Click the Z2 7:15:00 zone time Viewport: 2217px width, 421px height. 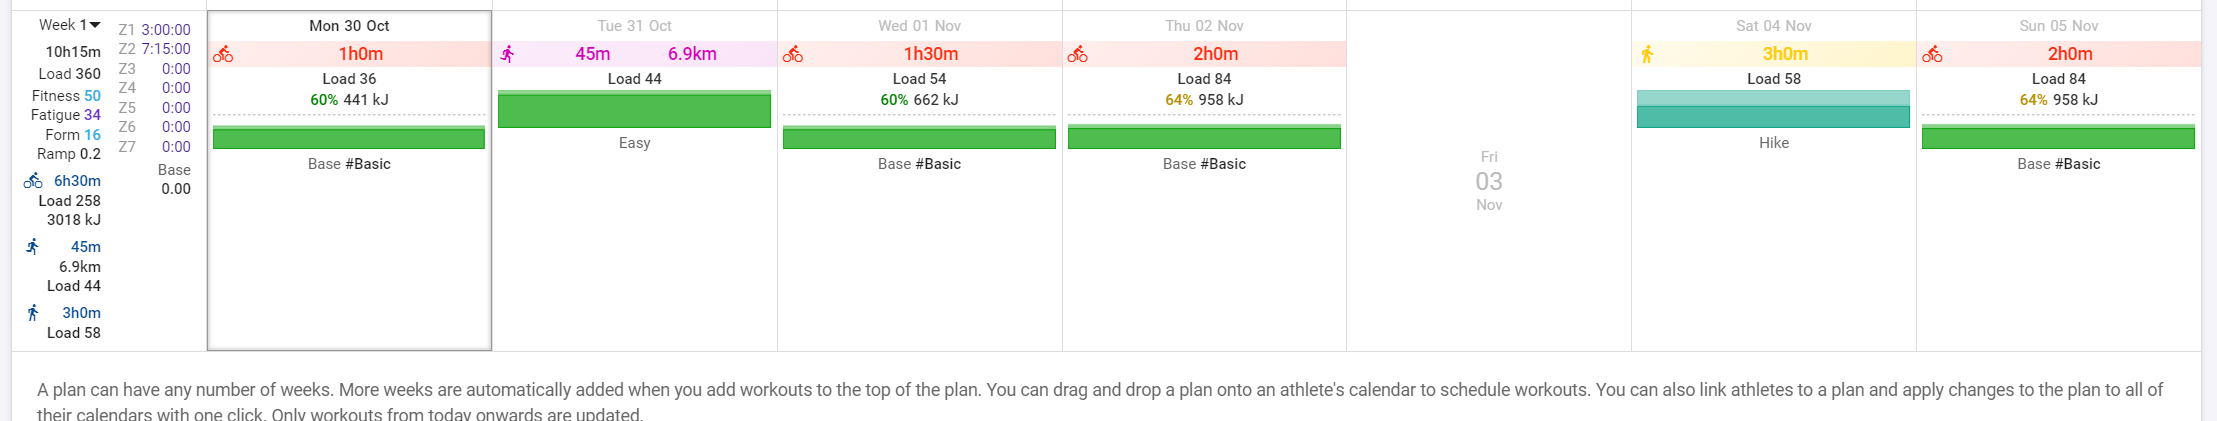tap(155, 49)
